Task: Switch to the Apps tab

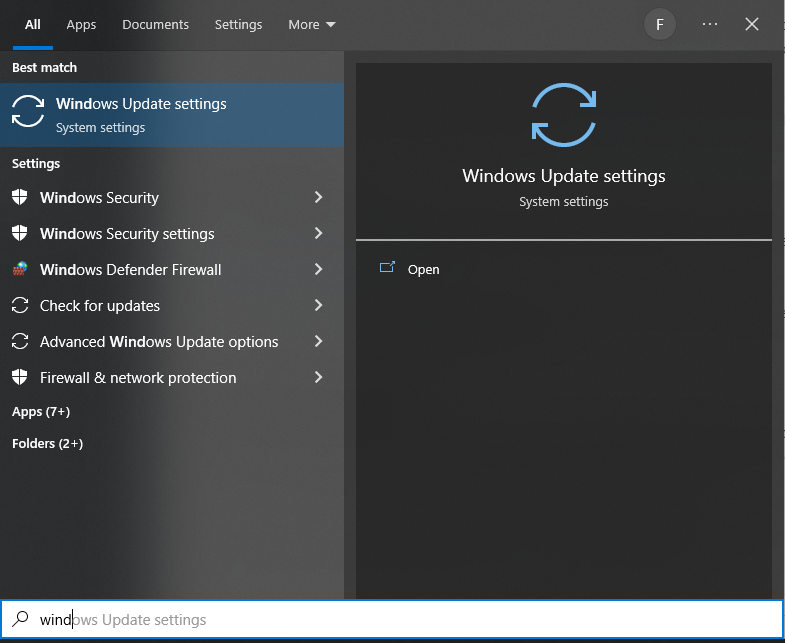Action: (81, 25)
